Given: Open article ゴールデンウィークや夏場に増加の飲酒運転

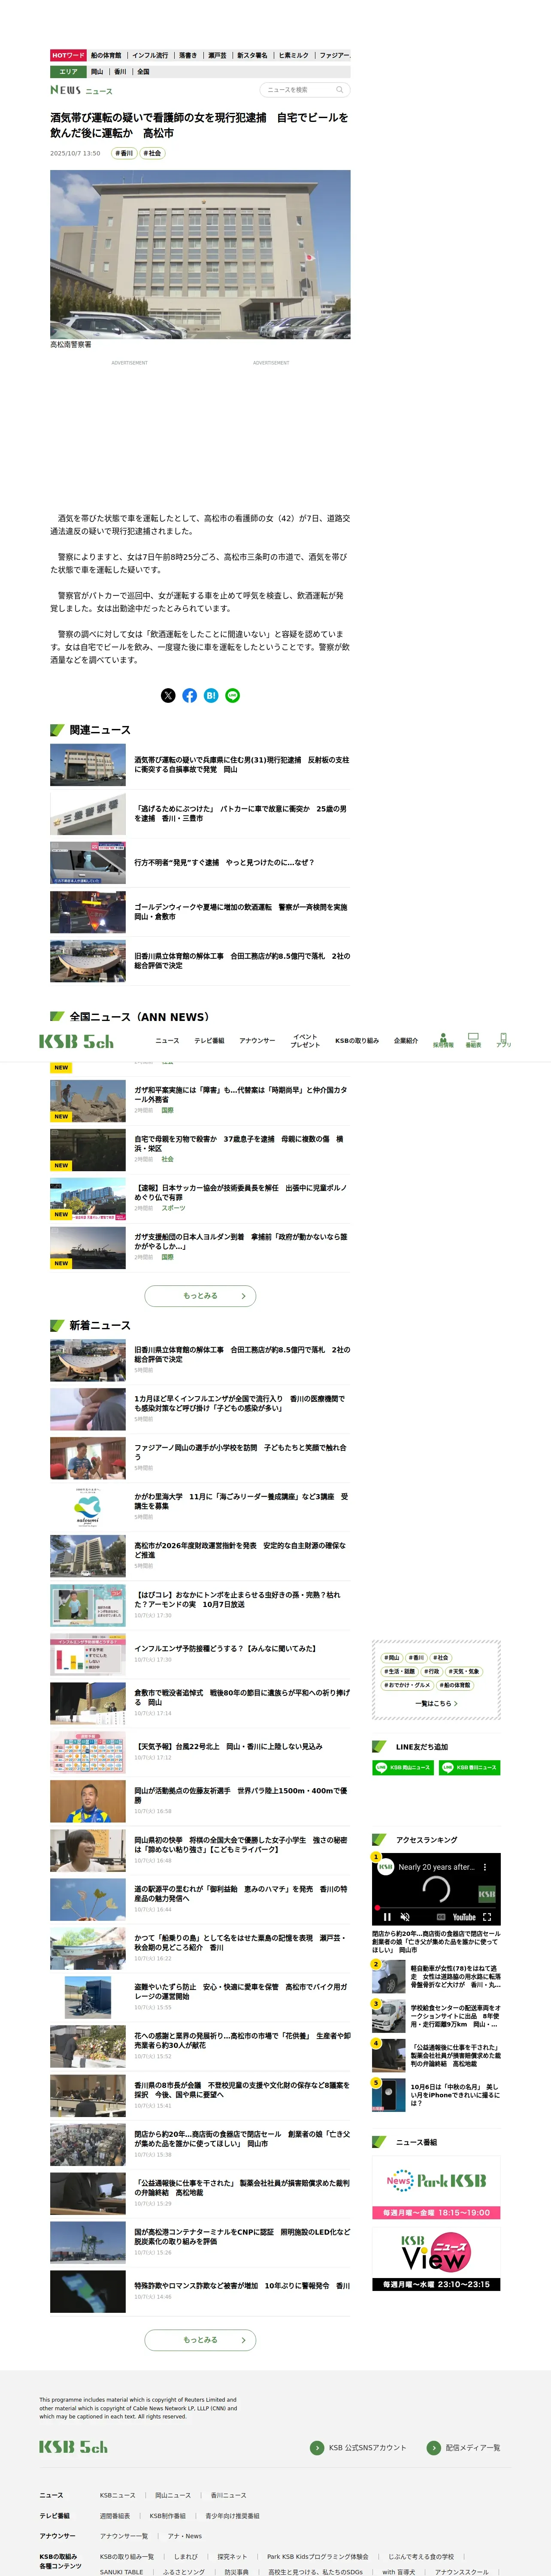Looking at the screenshot, I should [x=200, y=911].
